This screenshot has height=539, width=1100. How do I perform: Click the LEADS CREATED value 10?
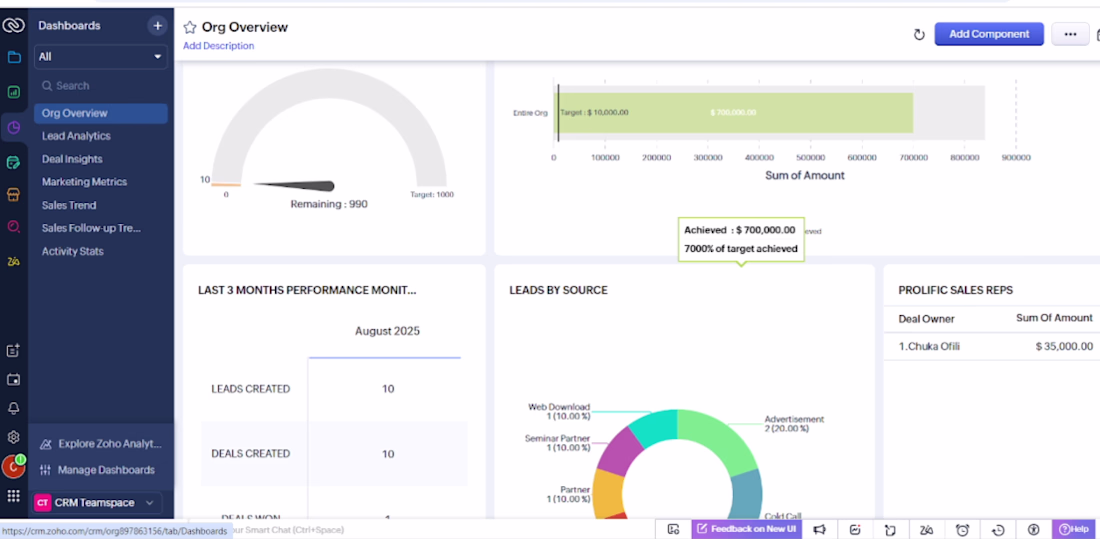point(388,389)
